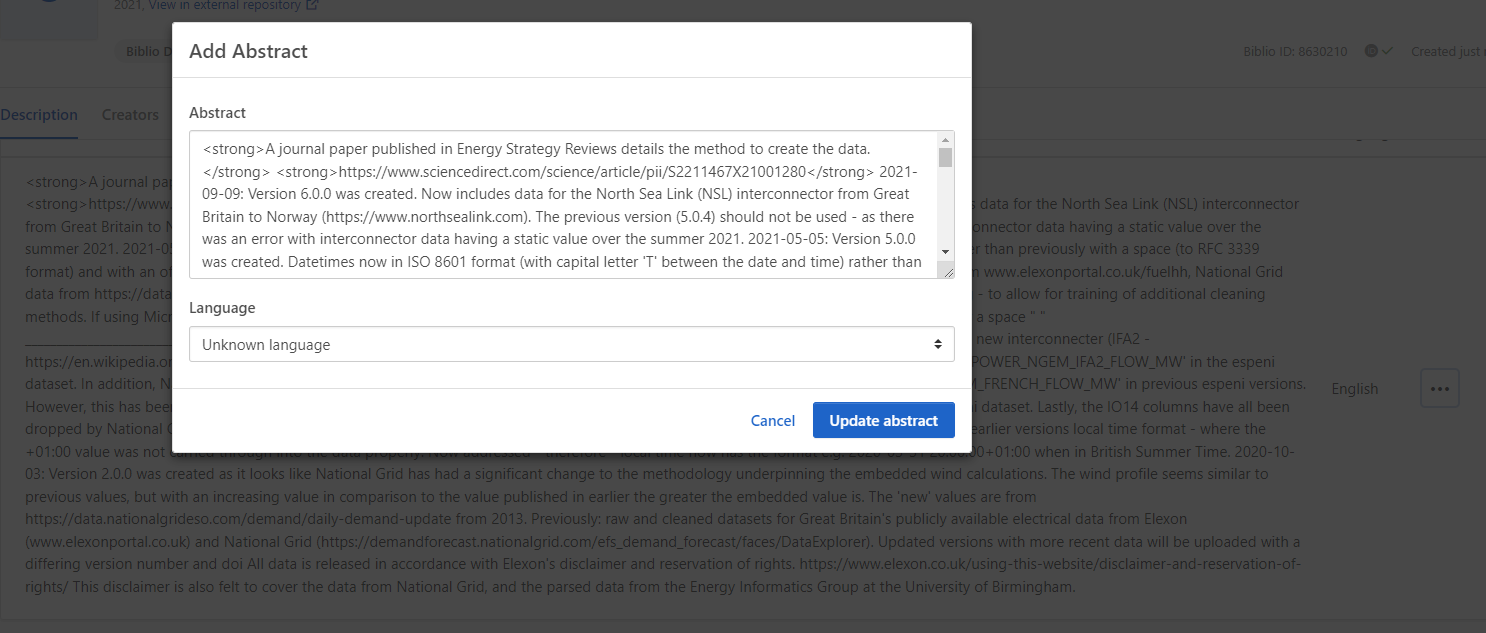Click the status icon next to Biblio ID
The height and width of the screenshot is (633, 1486).
(1371, 51)
